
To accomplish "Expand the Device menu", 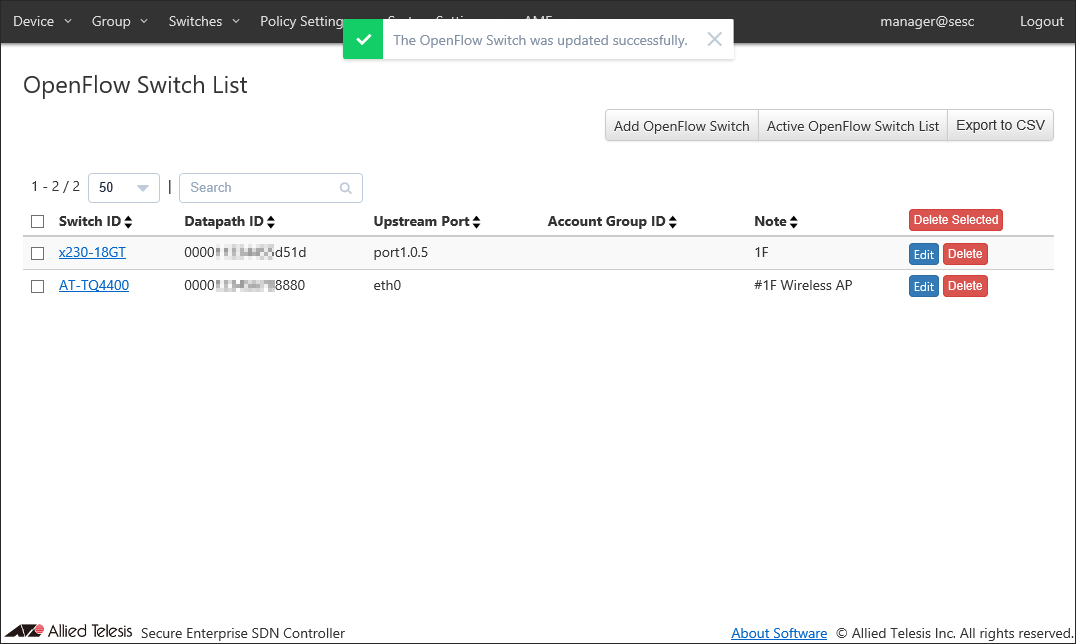I will coord(42,21).
